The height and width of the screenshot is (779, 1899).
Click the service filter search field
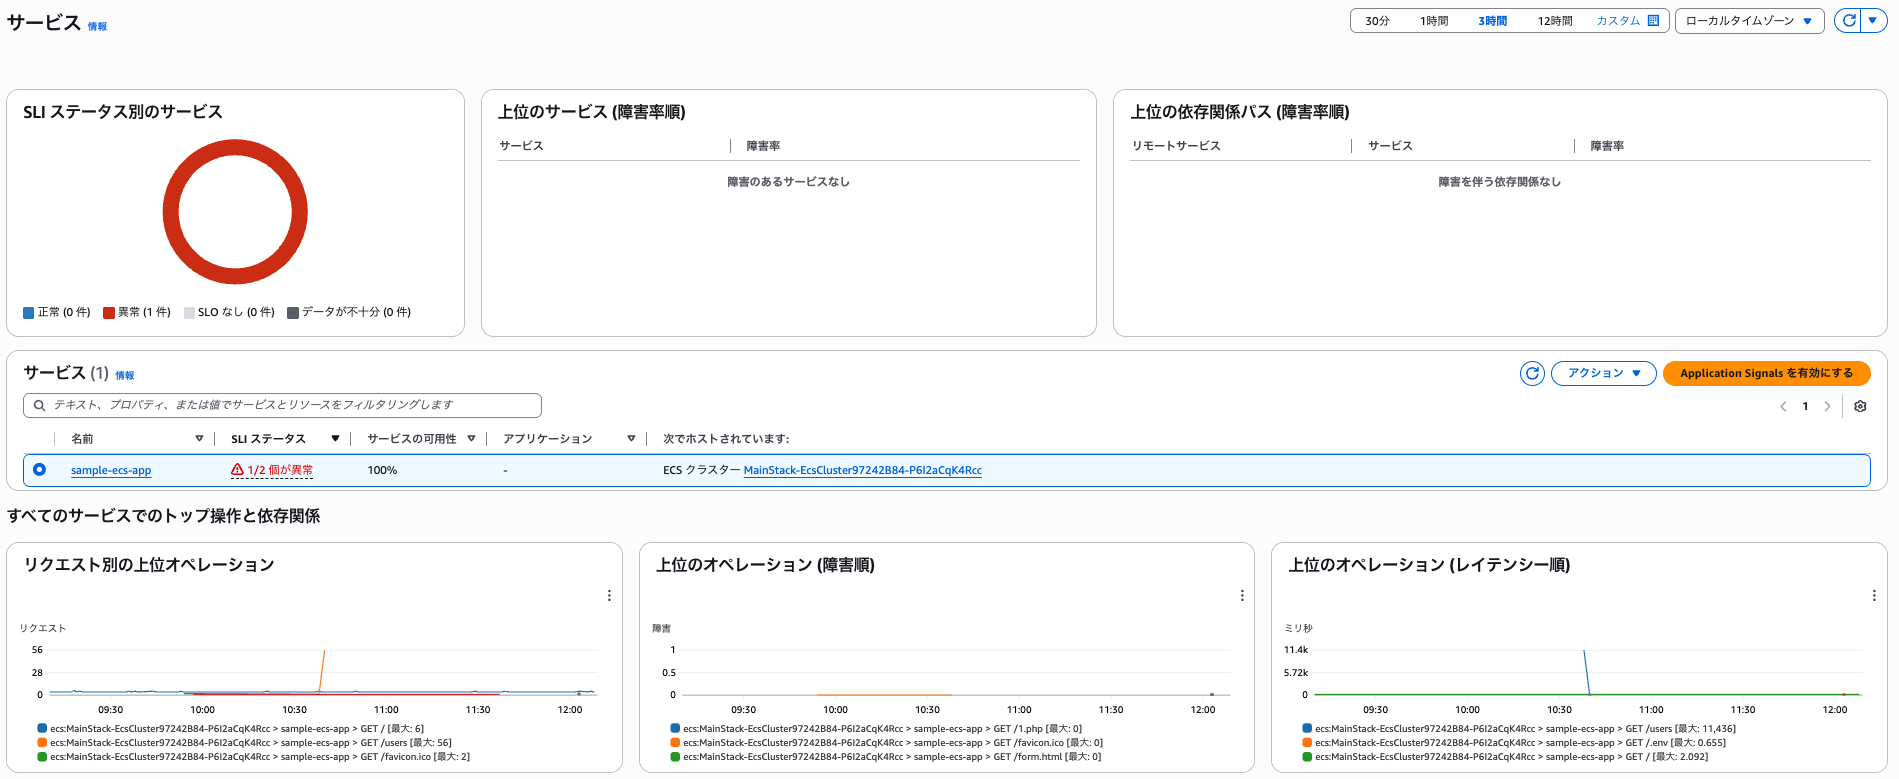tap(282, 405)
